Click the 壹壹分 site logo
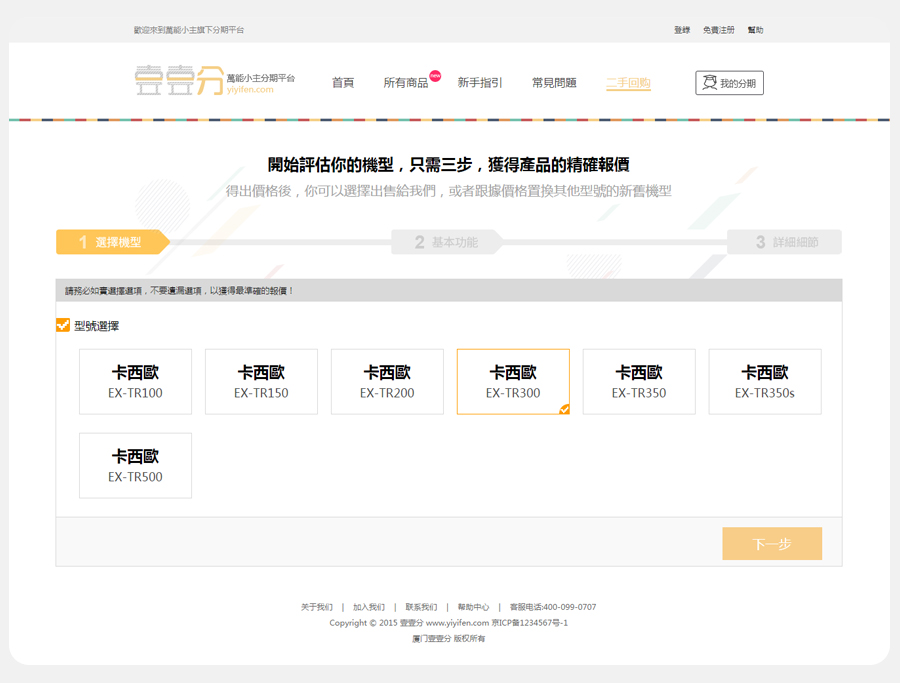Screen dimensions: 900x683 tap(214, 80)
